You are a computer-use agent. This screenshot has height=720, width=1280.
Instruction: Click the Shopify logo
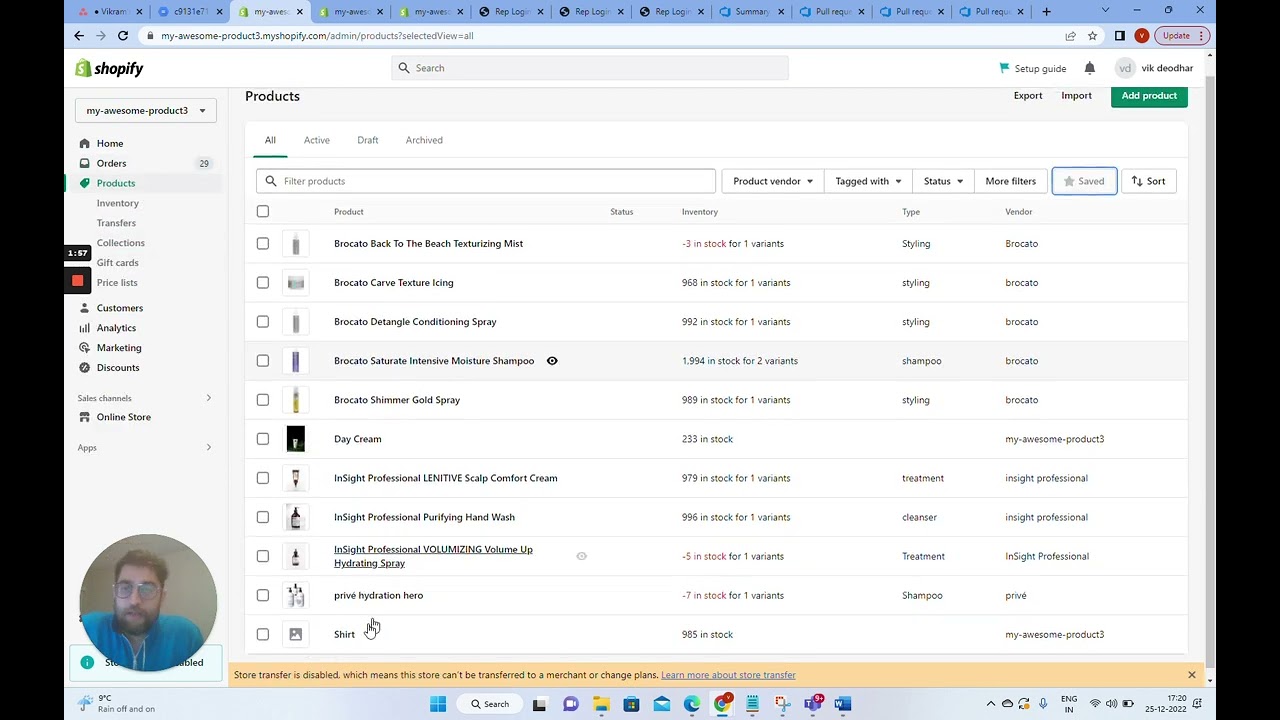click(x=109, y=68)
